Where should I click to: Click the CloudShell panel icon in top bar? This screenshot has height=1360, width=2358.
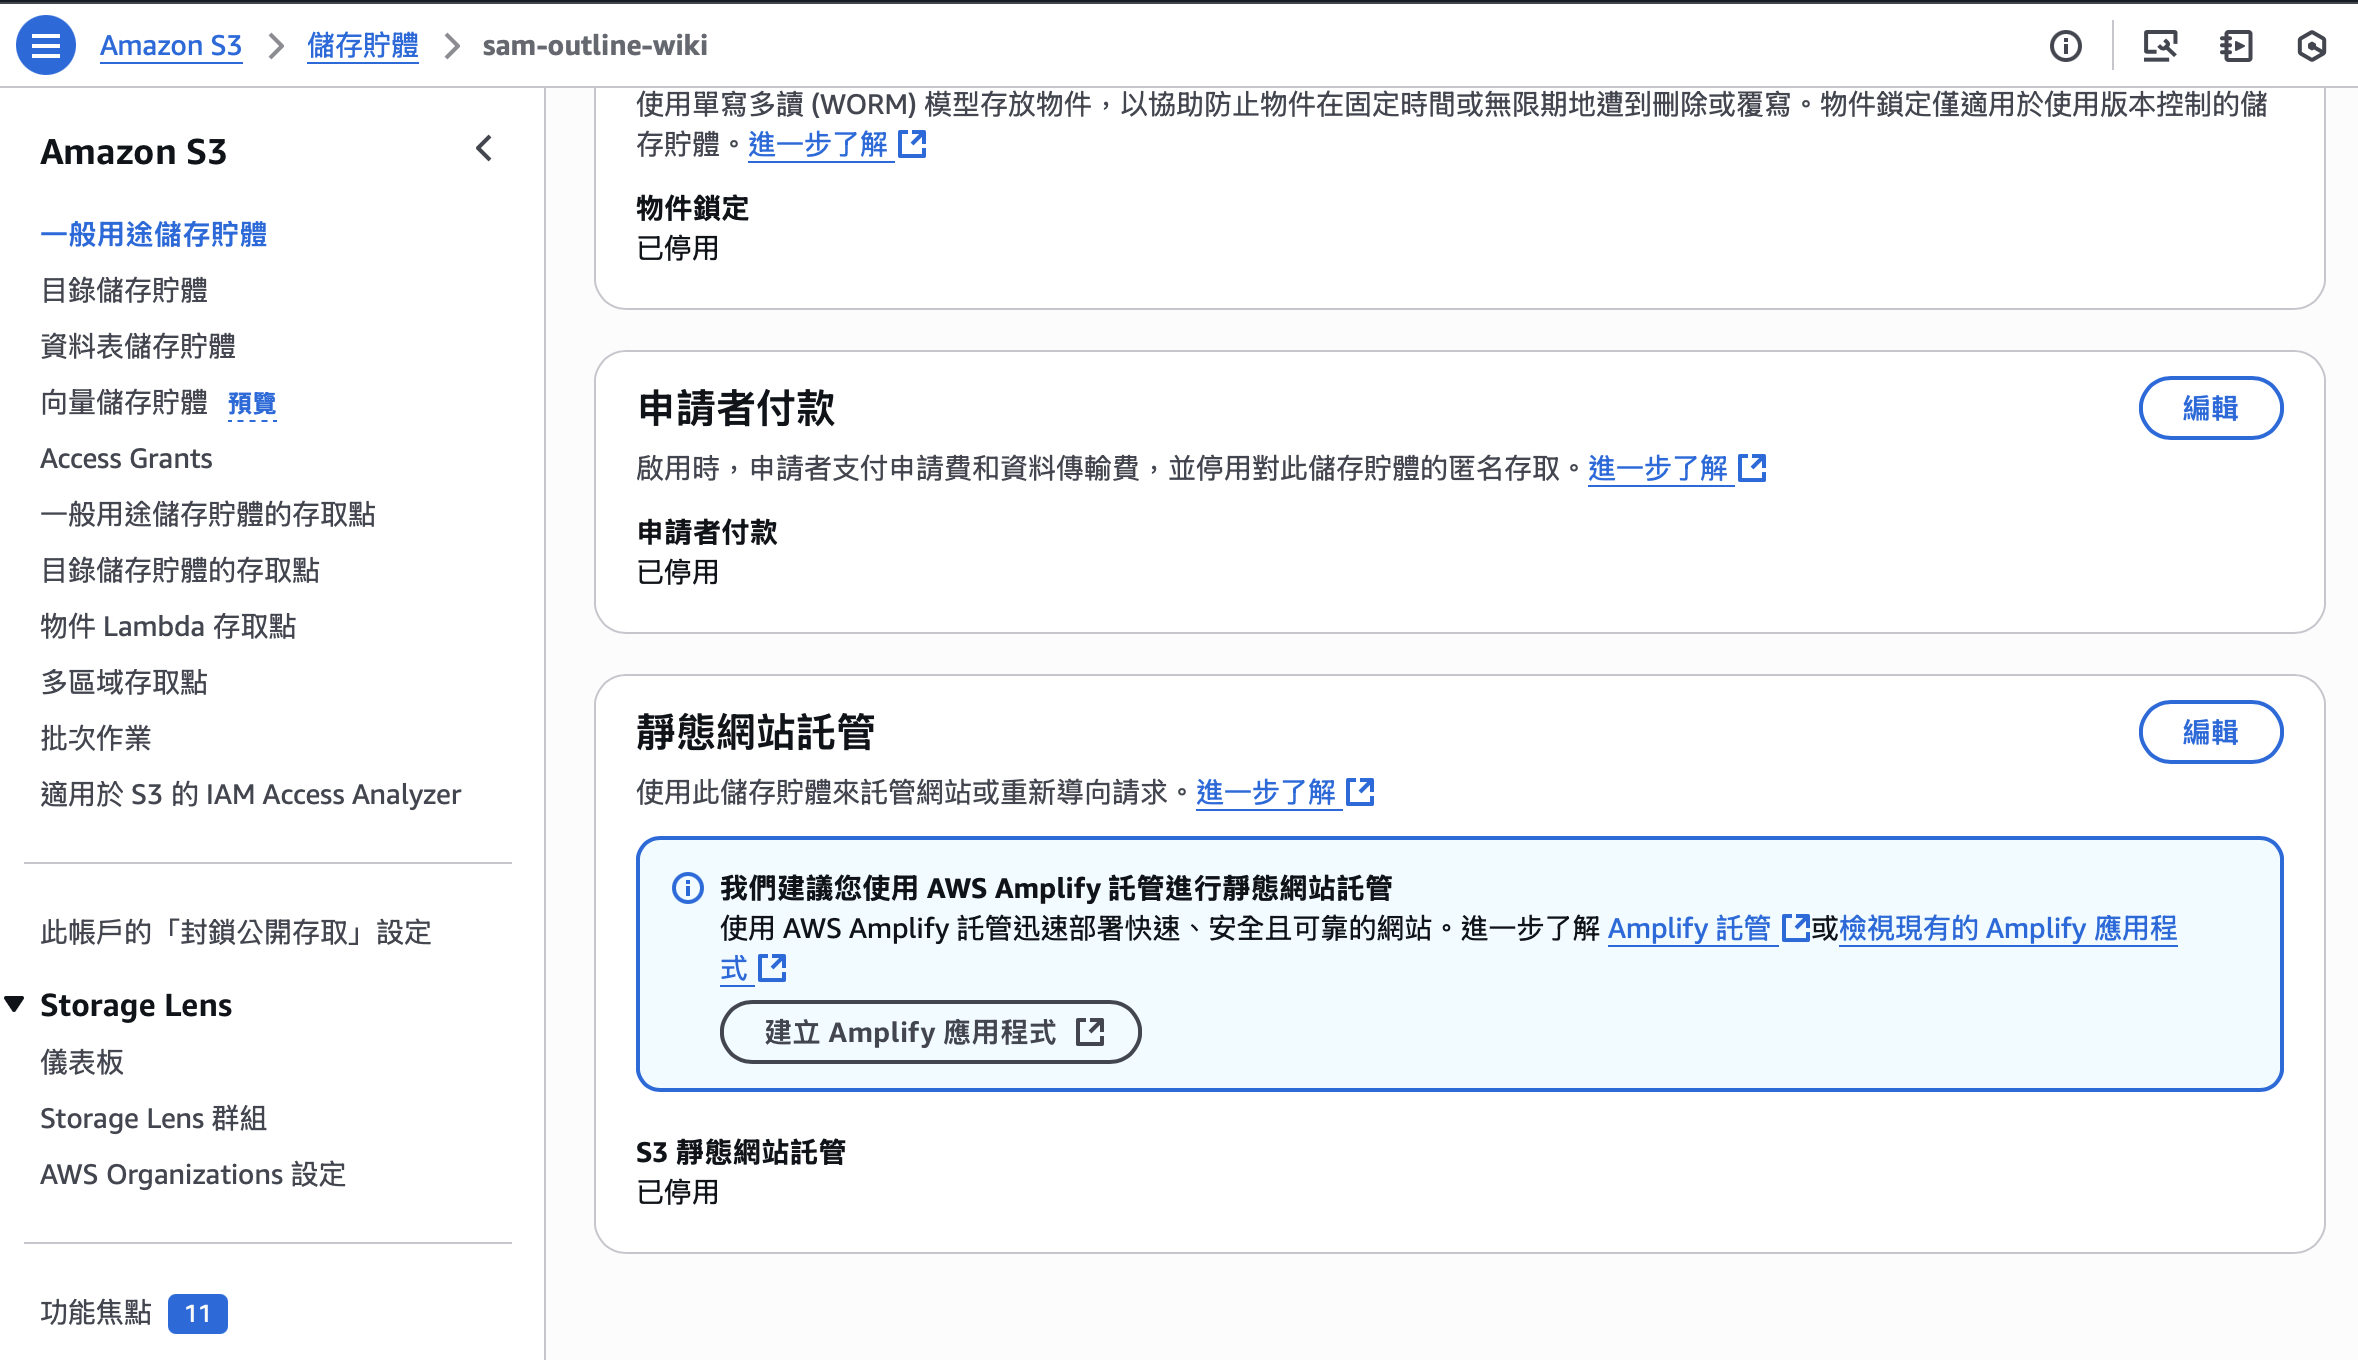point(2235,45)
